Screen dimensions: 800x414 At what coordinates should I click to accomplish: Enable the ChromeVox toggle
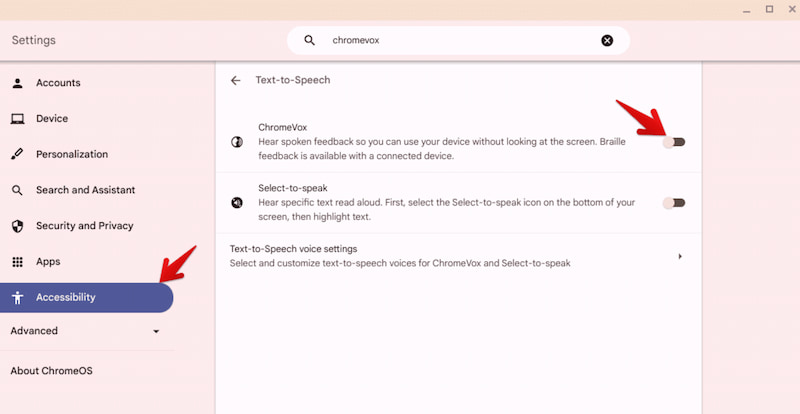673,142
